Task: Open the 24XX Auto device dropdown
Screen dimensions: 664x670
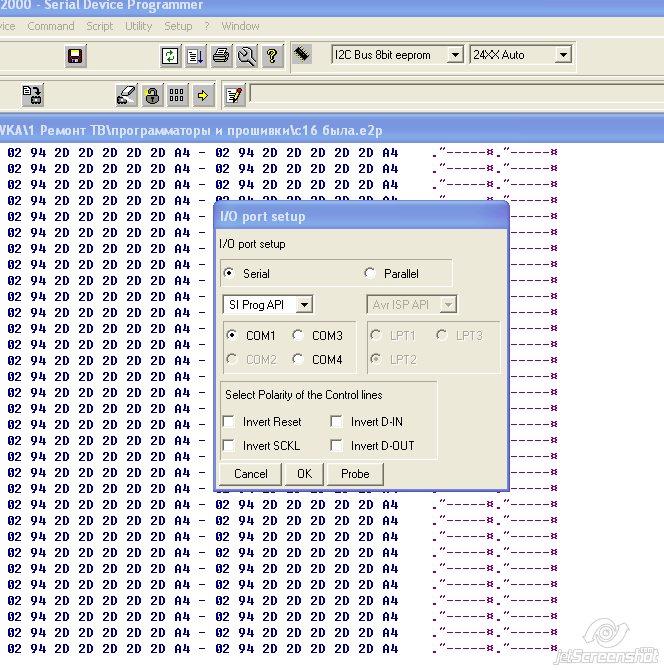Action: coord(520,55)
